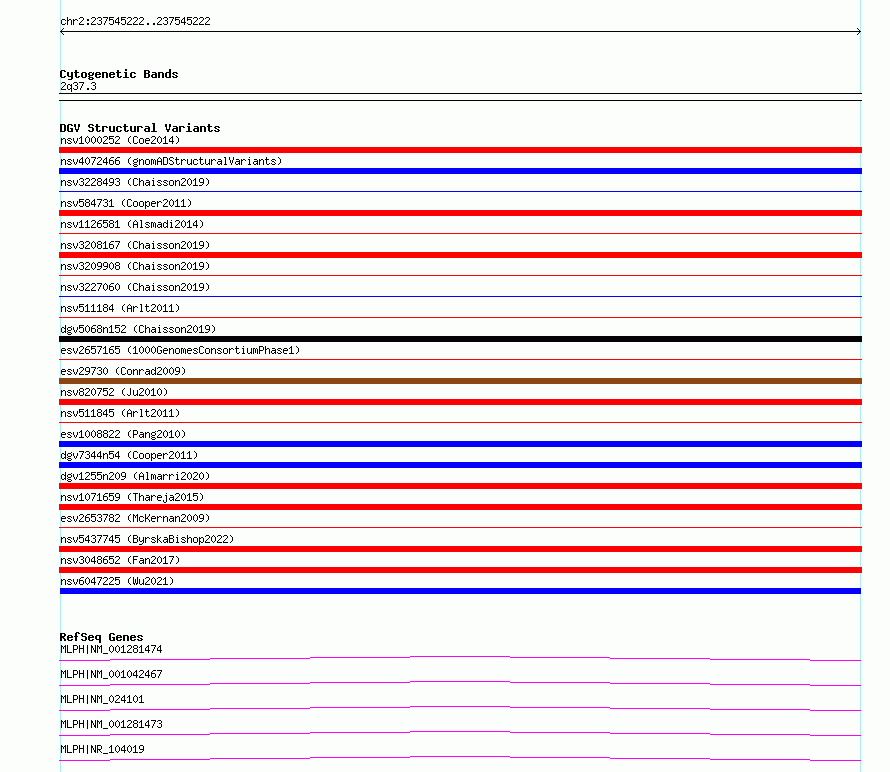890x772 pixels.
Task: Click transcript label MLPH|NM_001042467
Action: 111,674
